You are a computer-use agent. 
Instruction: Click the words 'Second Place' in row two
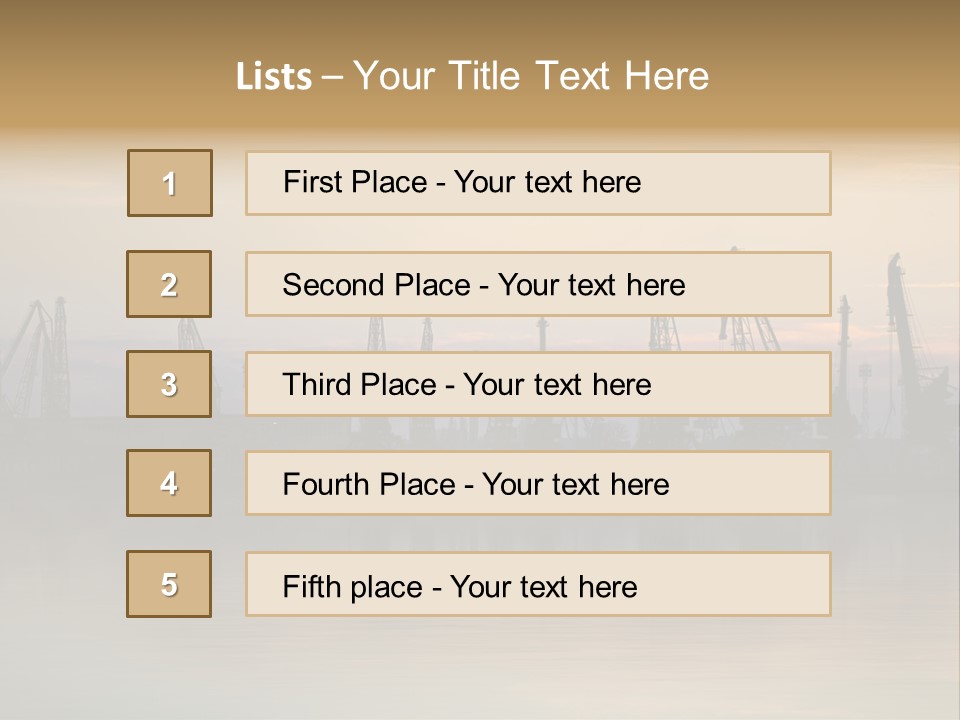pyautogui.click(x=377, y=285)
